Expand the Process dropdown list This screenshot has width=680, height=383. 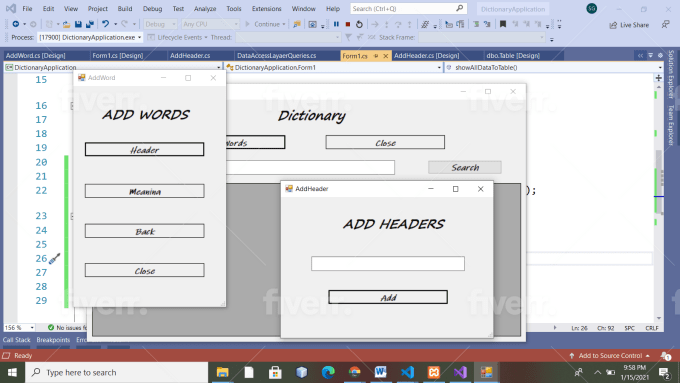click(x=140, y=38)
